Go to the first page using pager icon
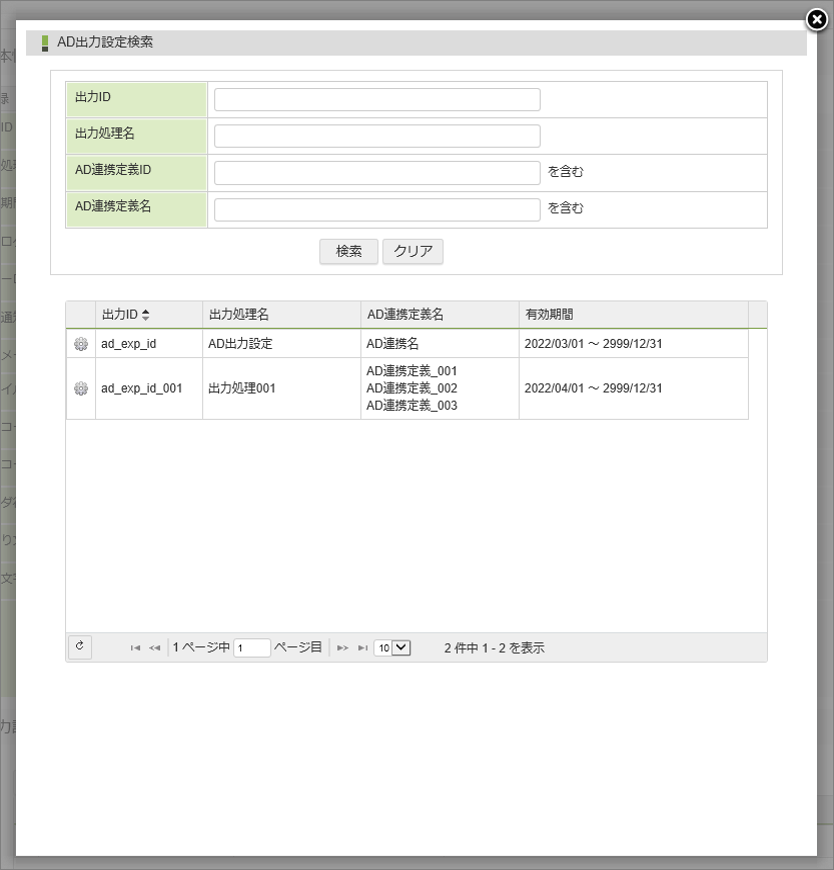The height and width of the screenshot is (870, 834). 135,648
